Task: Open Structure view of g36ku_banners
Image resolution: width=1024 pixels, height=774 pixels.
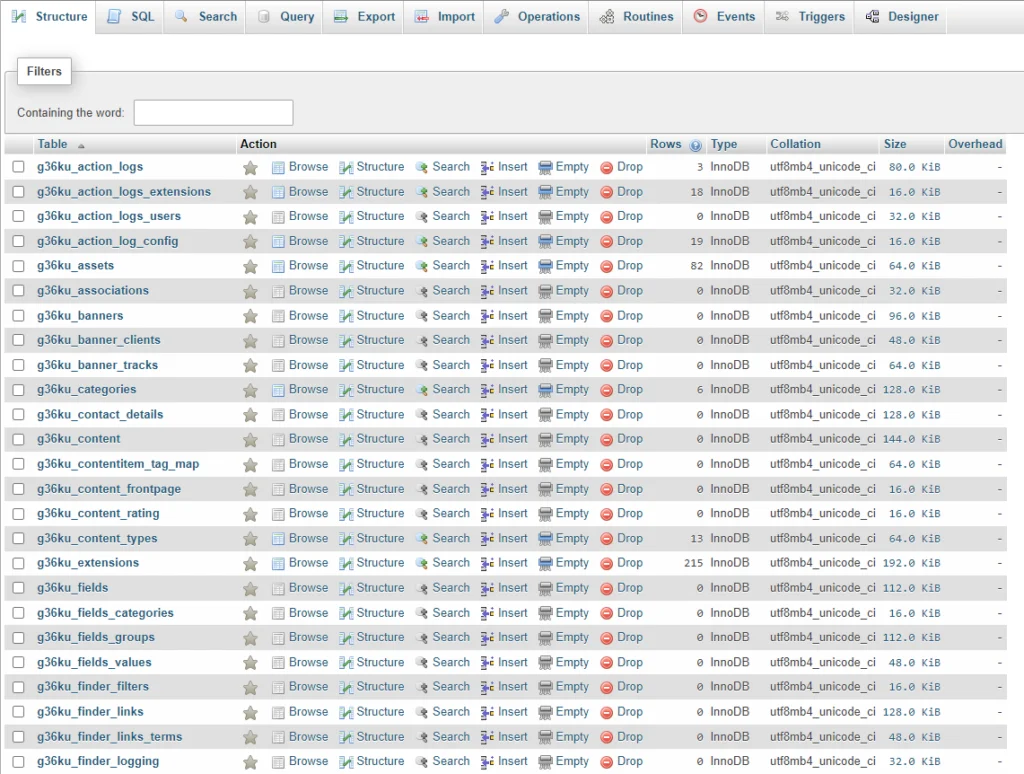Action: point(372,315)
